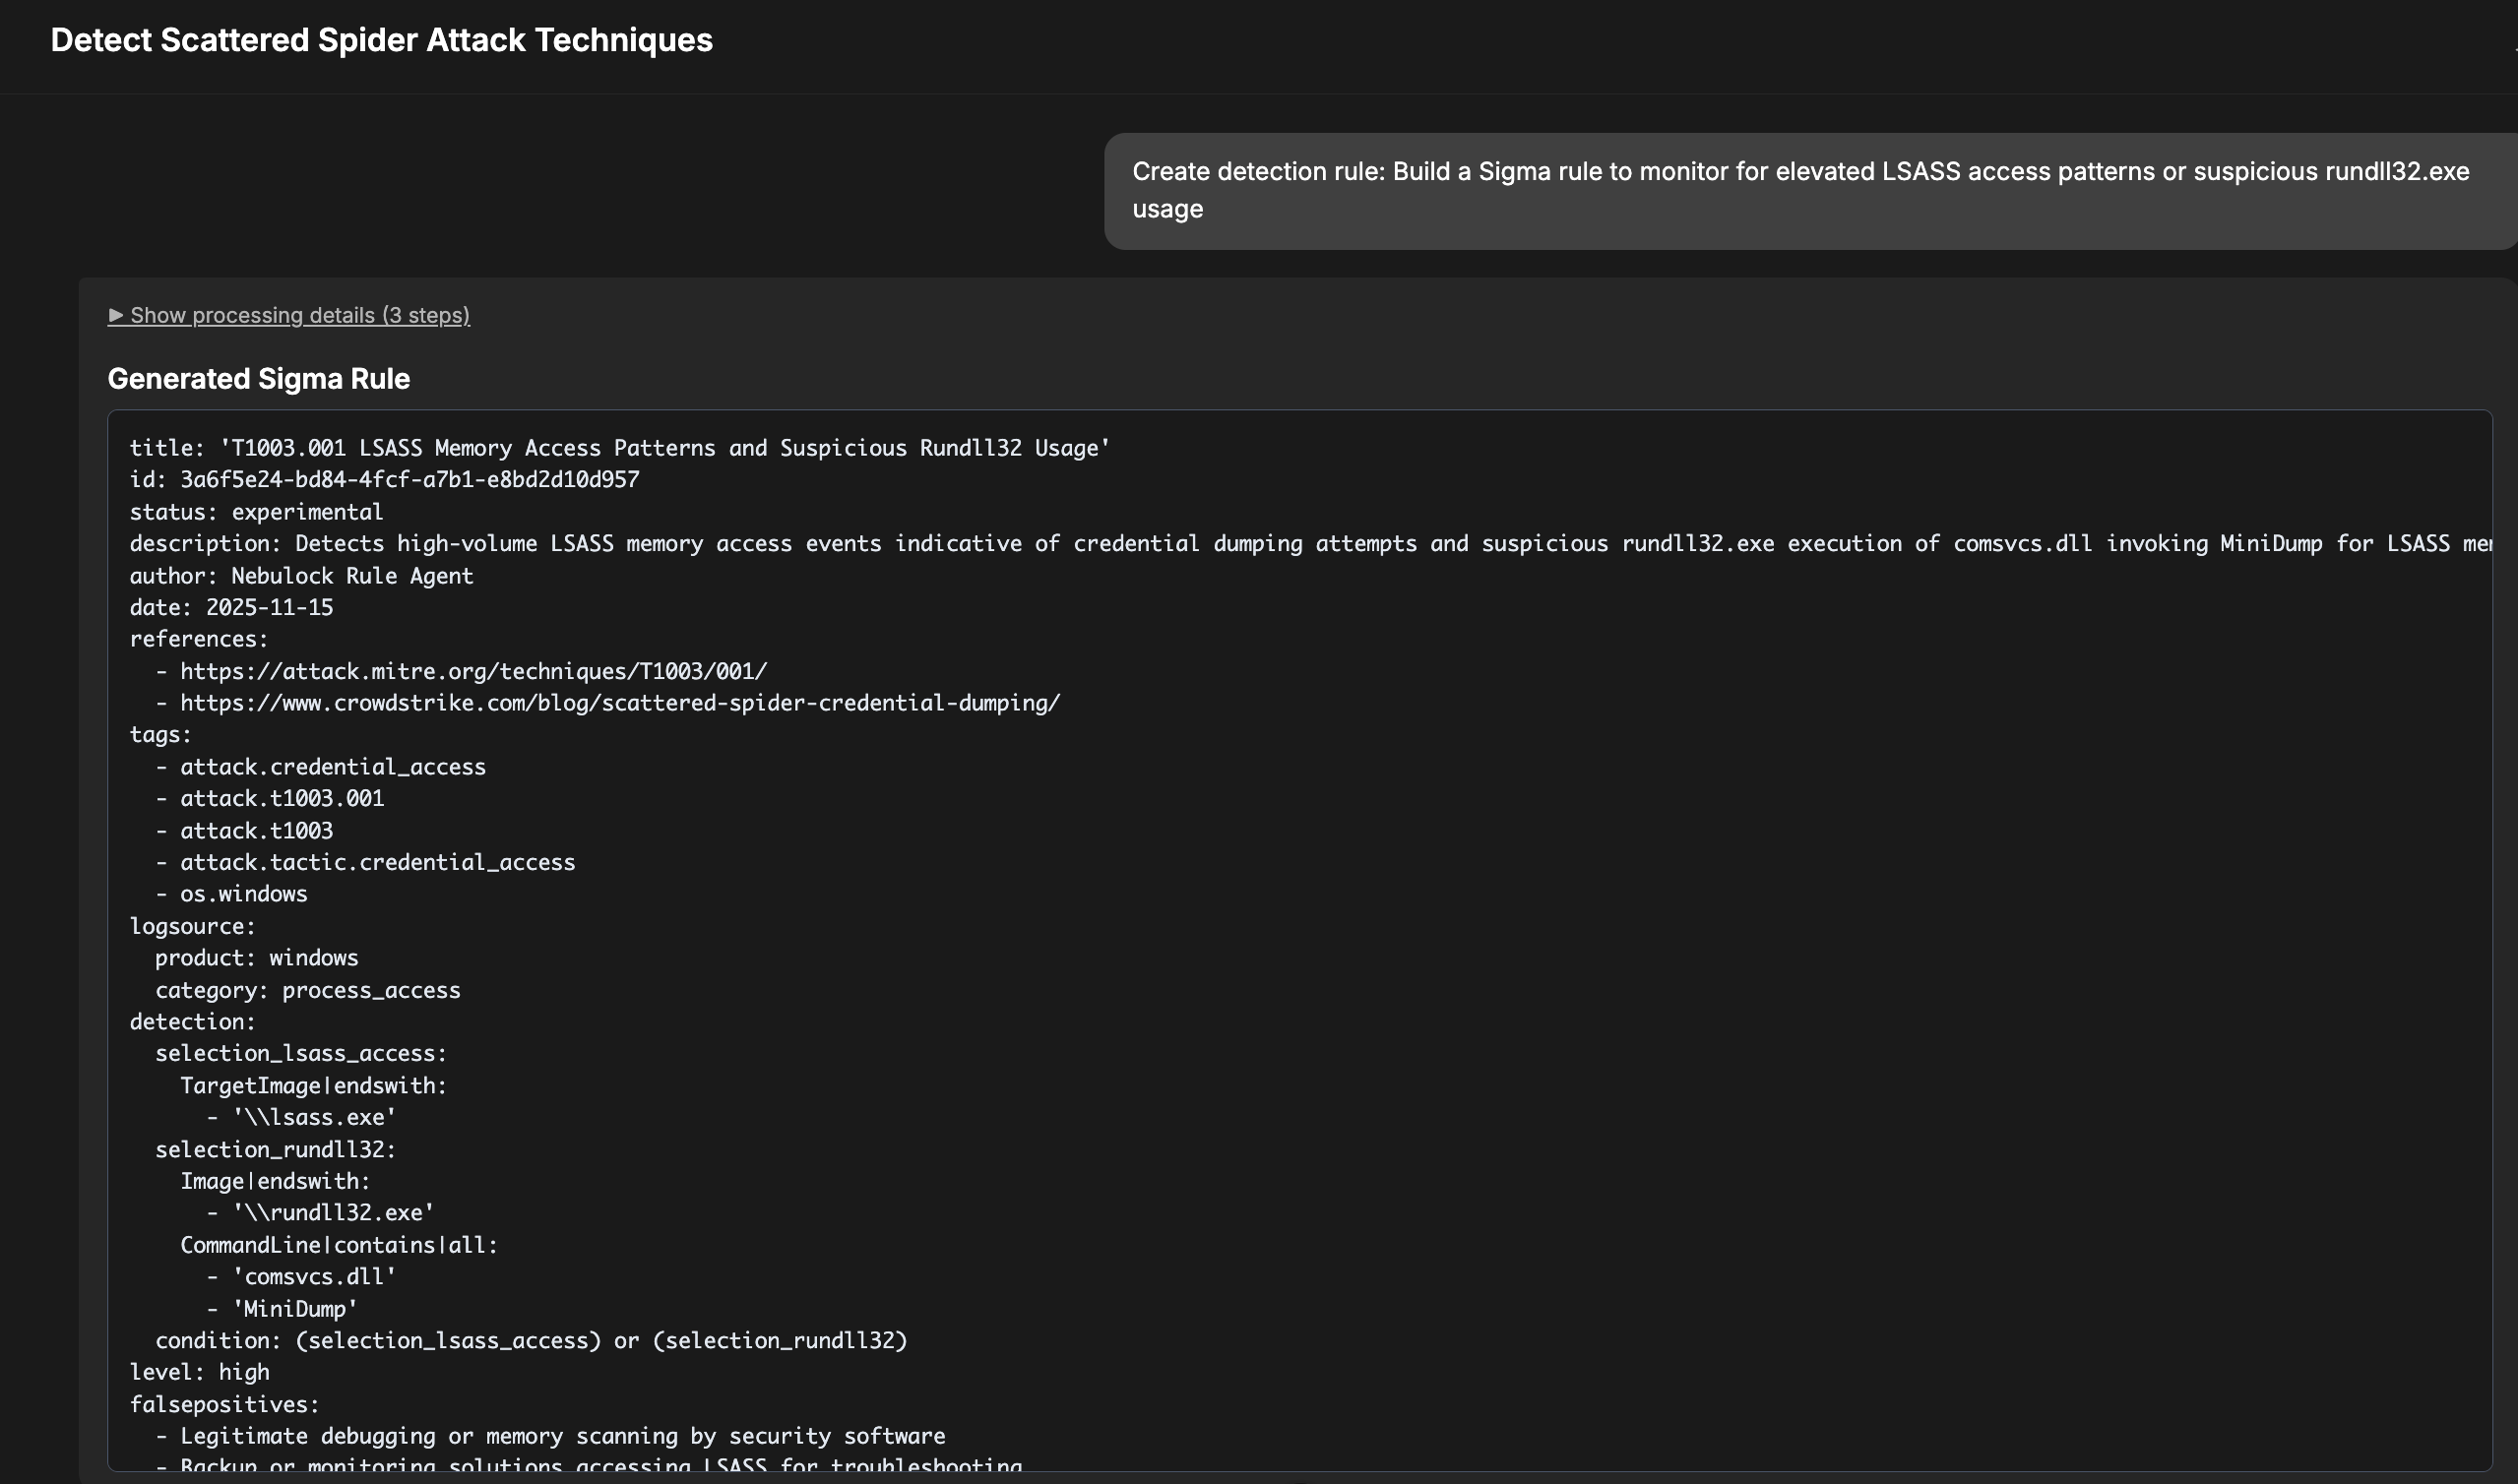The image size is (2518, 1484).
Task: Click the 'comsvcs.dll' CommandLine entry
Action: (314, 1277)
